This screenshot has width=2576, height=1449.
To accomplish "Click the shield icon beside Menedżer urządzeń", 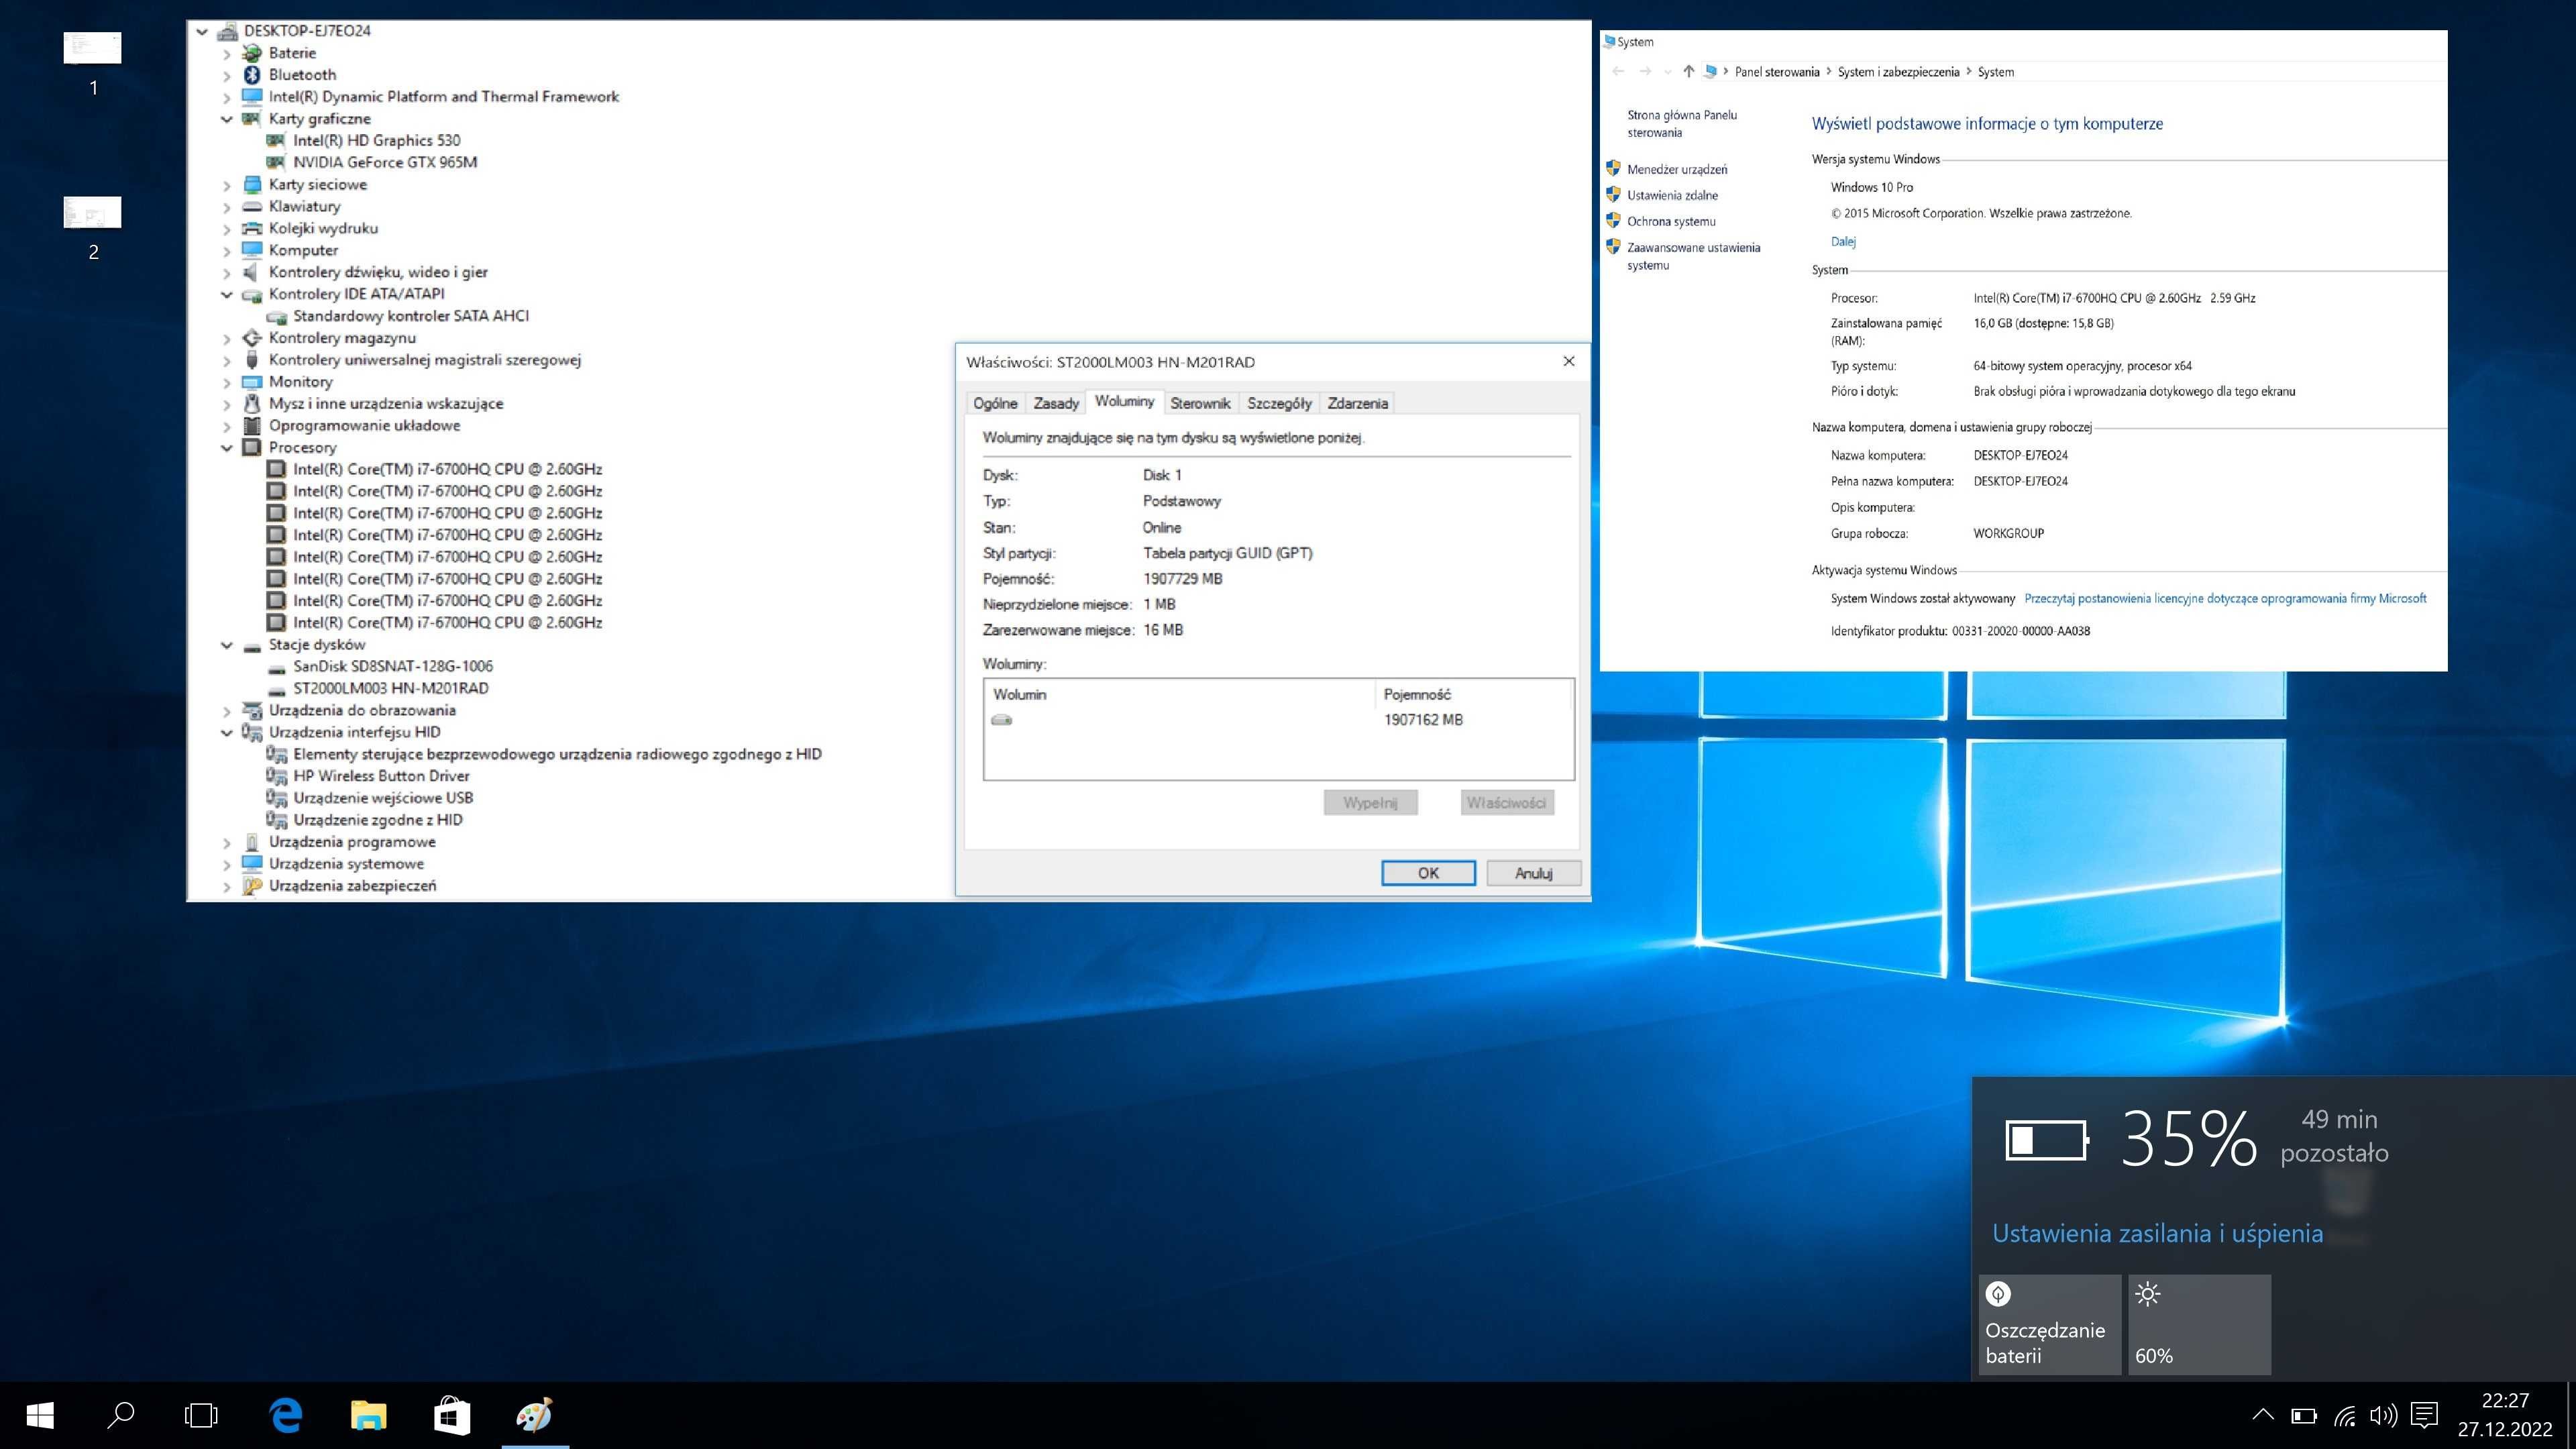I will [x=1613, y=168].
